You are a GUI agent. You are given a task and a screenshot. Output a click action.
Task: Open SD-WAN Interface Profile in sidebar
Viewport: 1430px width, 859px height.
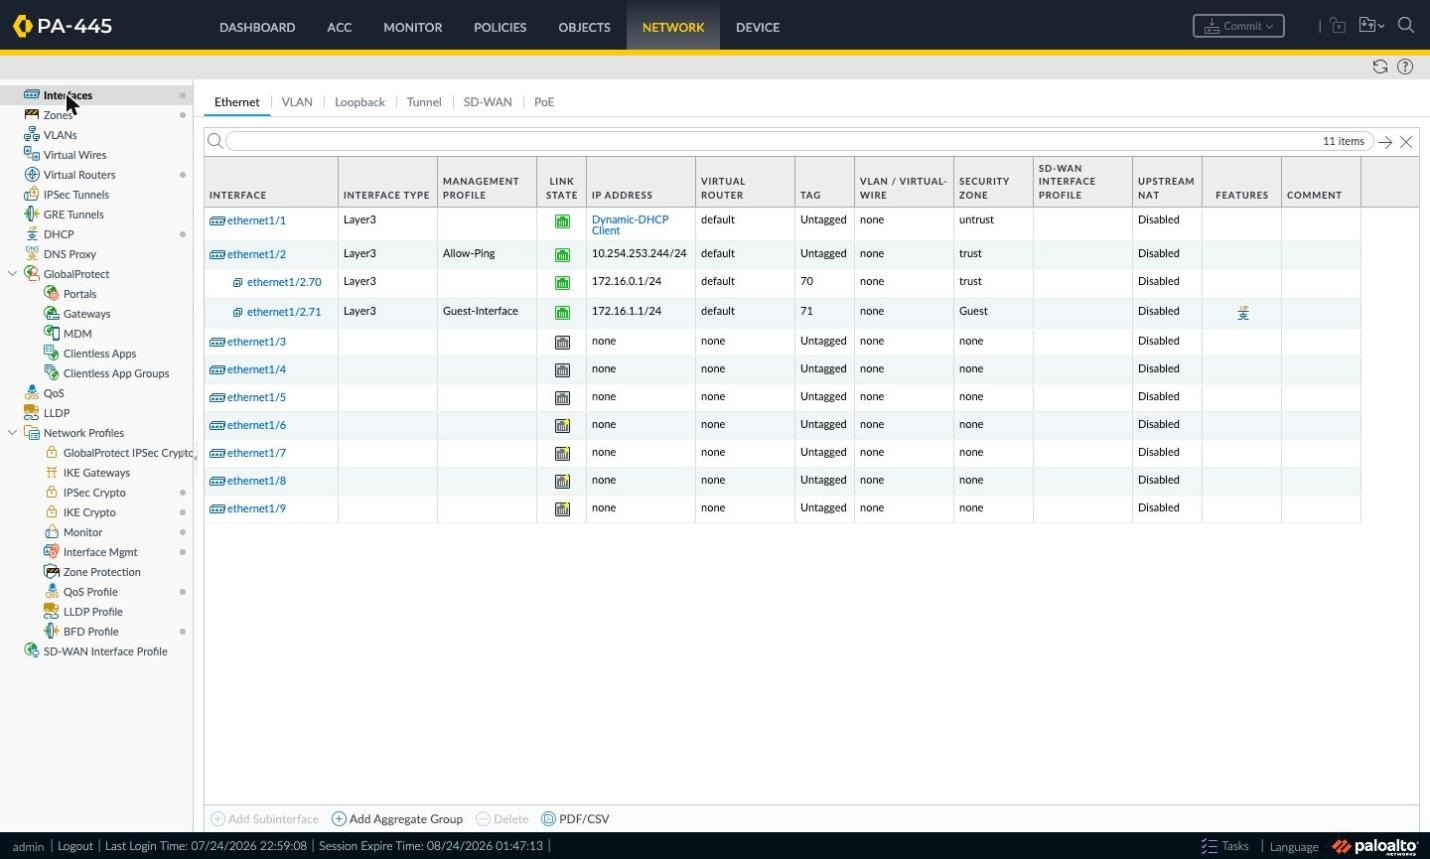(x=105, y=651)
